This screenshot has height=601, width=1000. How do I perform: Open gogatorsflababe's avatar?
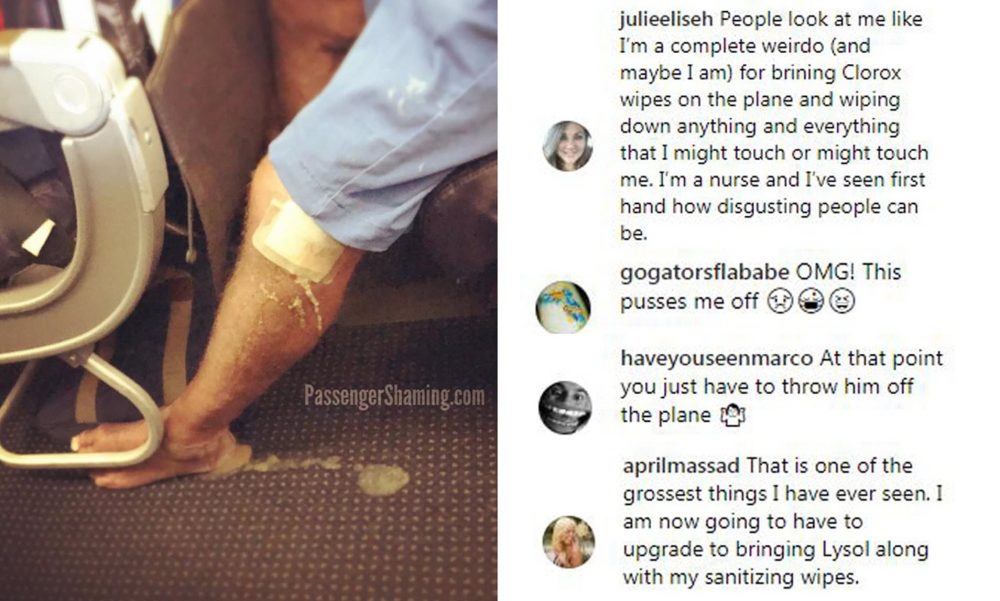(x=562, y=307)
